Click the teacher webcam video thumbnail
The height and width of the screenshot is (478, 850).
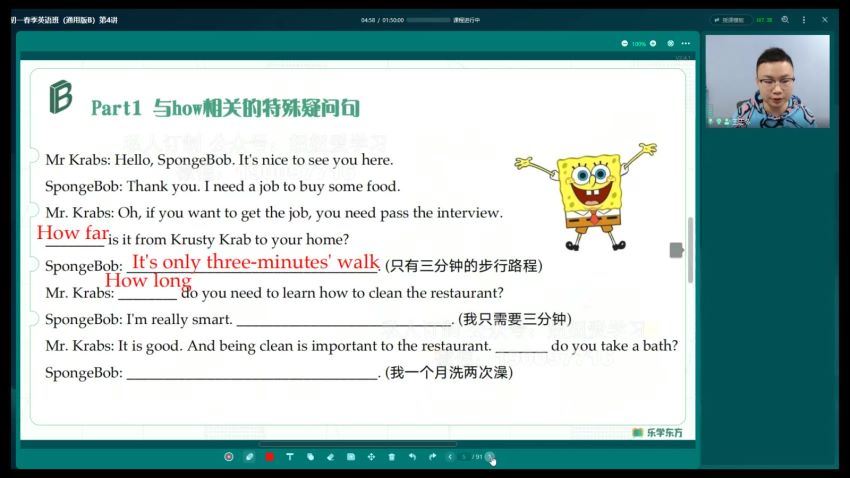767,81
